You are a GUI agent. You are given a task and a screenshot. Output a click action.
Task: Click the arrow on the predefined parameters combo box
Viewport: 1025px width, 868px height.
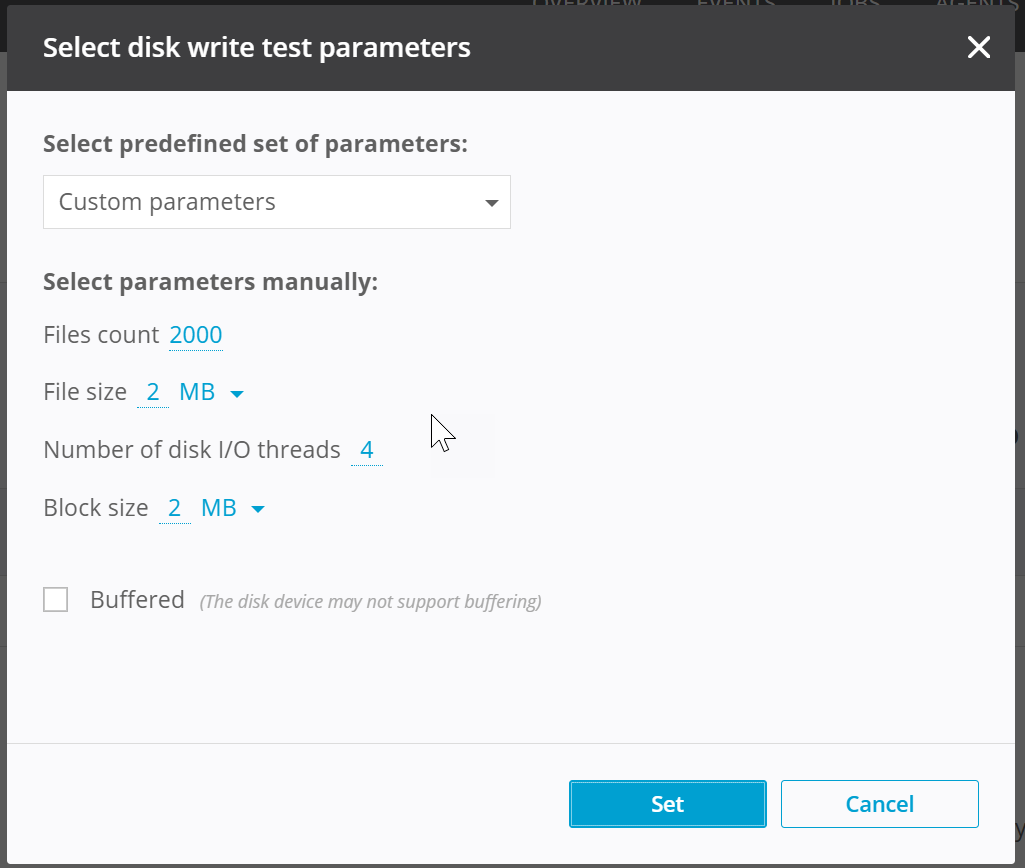[491, 203]
